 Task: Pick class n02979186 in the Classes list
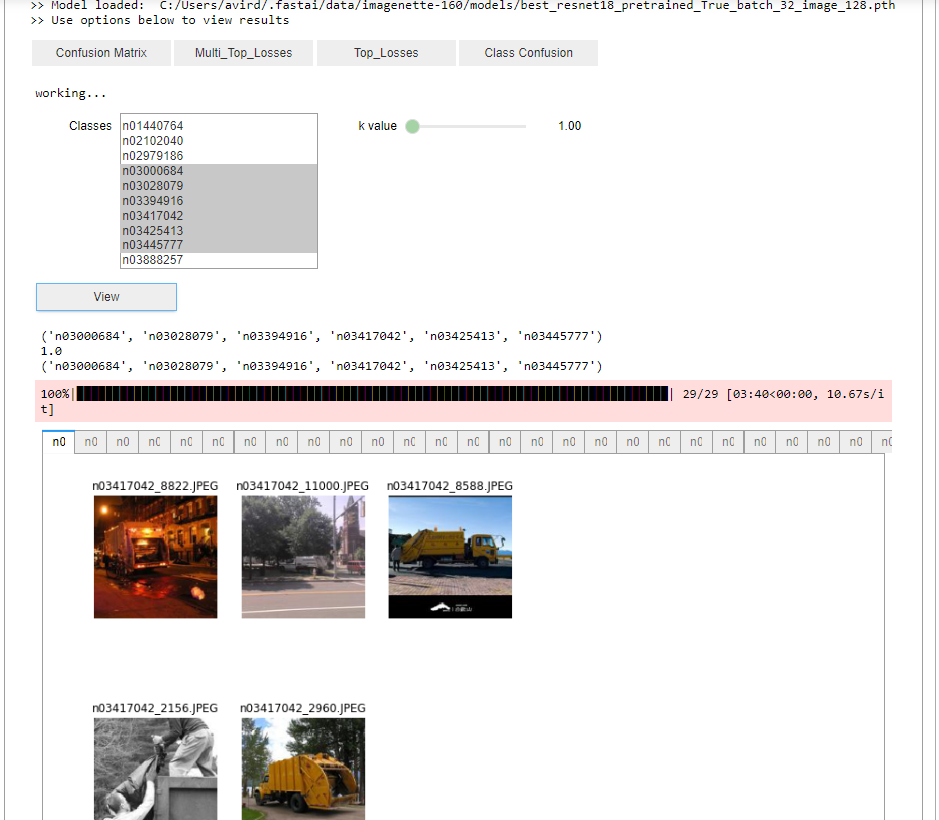click(x=153, y=156)
